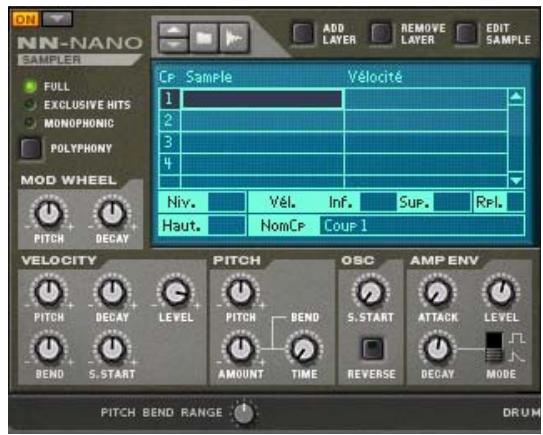543x435 pixels.
Task: Click the Velocity Level knob
Action: [x=176, y=292]
